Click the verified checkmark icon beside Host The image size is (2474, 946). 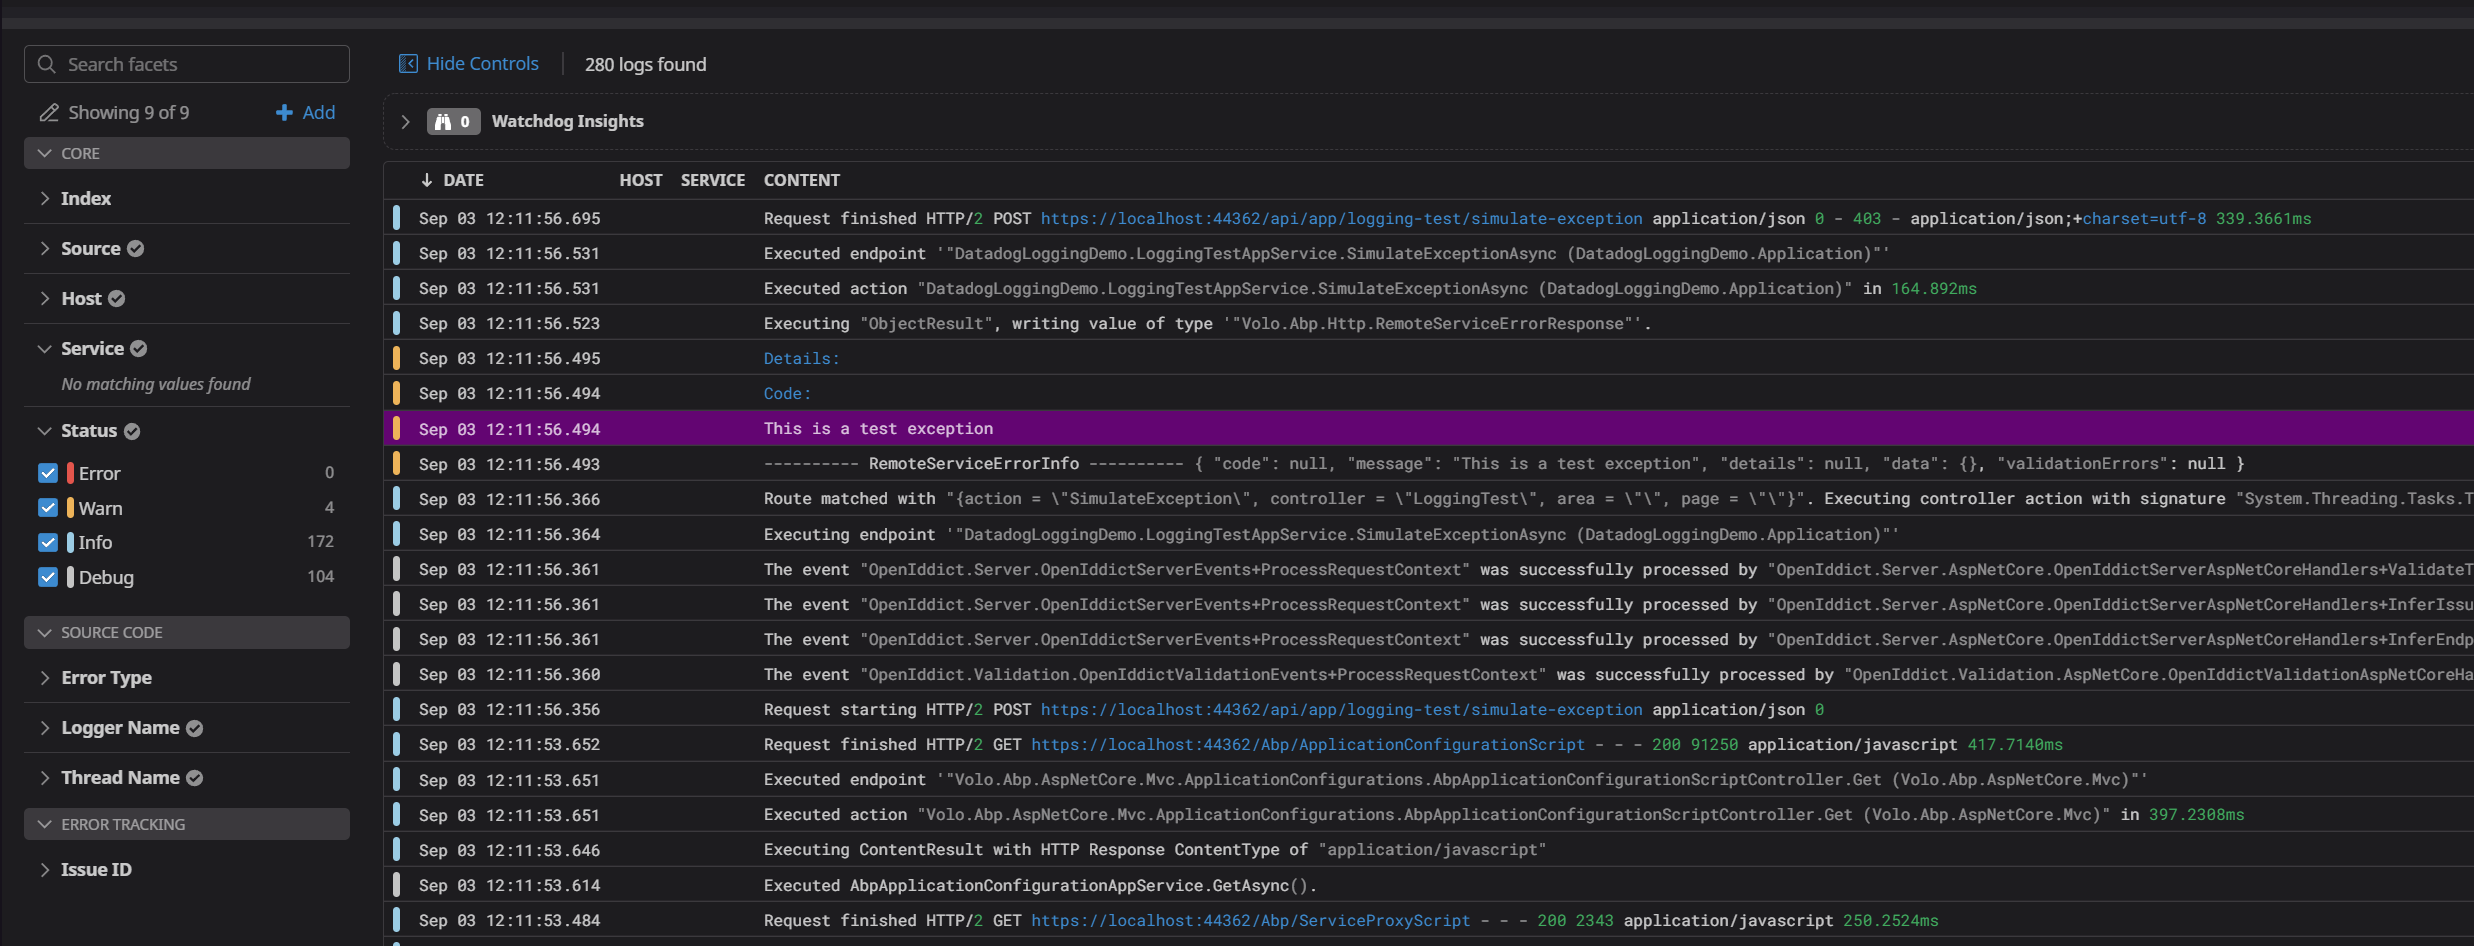point(116,299)
